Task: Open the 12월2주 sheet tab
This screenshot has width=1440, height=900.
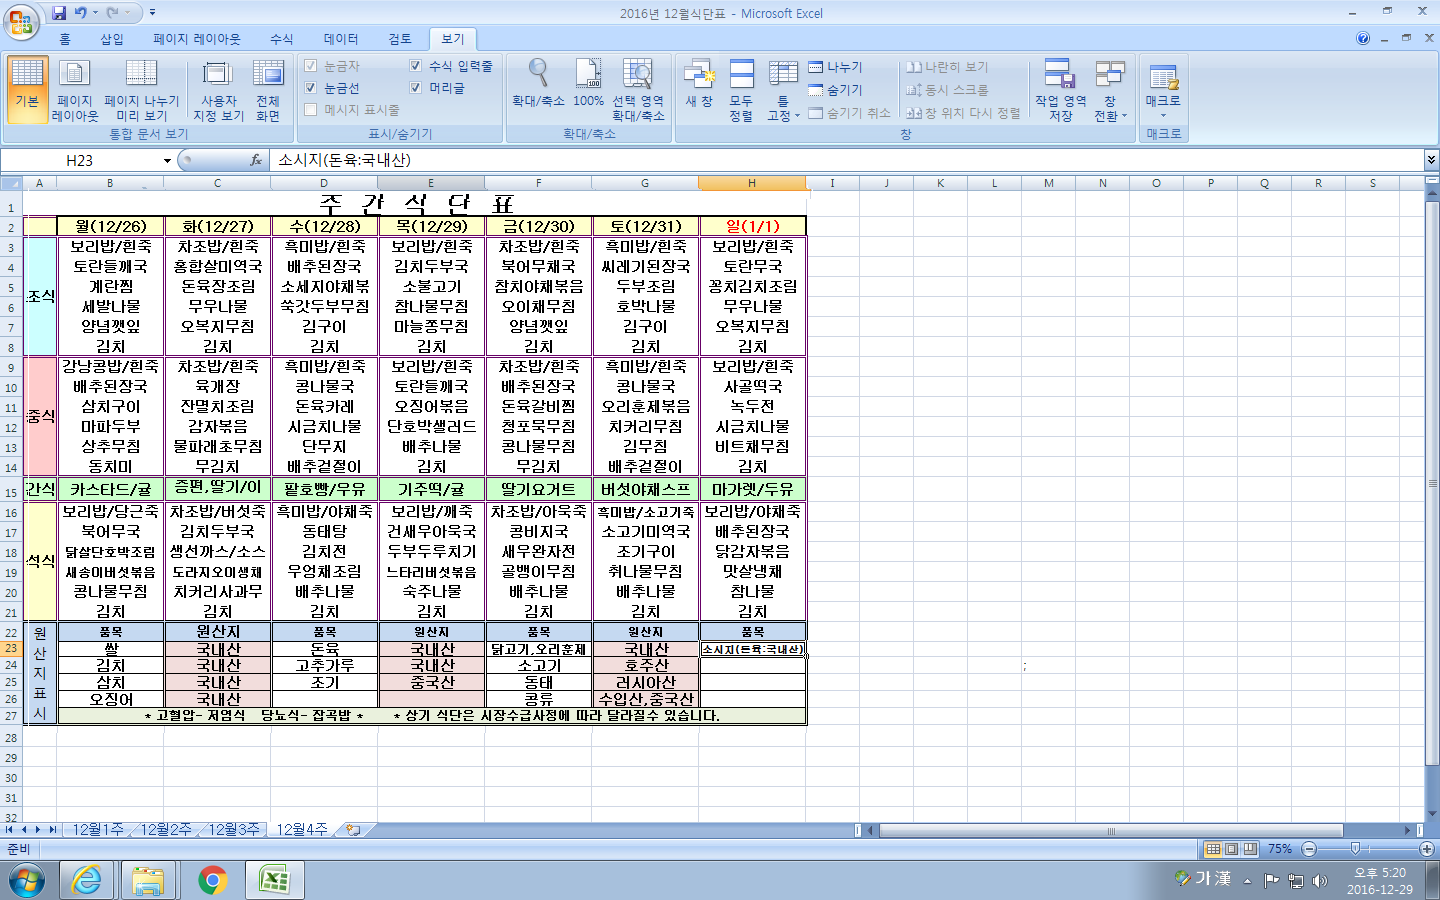Action: (x=165, y=830)
